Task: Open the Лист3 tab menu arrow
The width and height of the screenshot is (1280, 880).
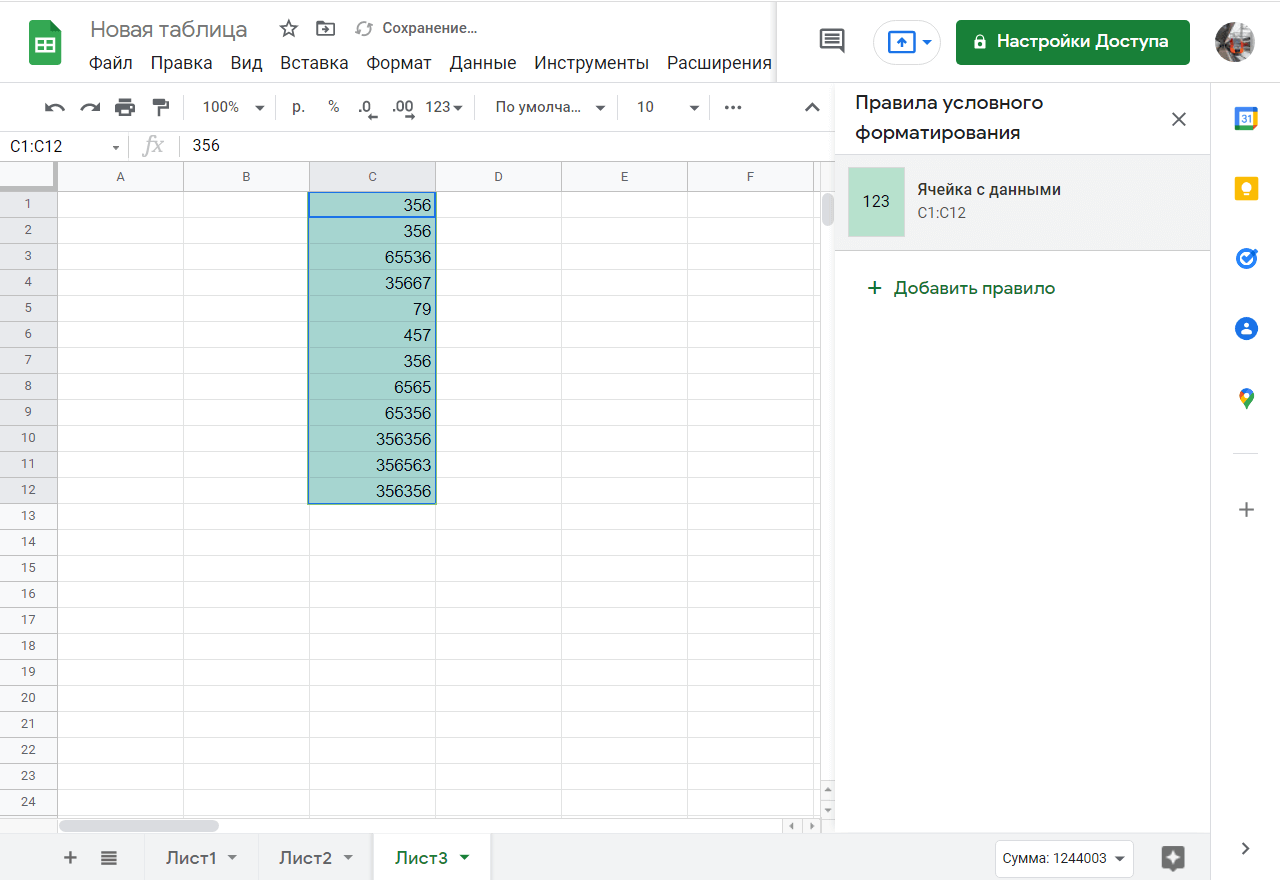Action: click(464, 858)
